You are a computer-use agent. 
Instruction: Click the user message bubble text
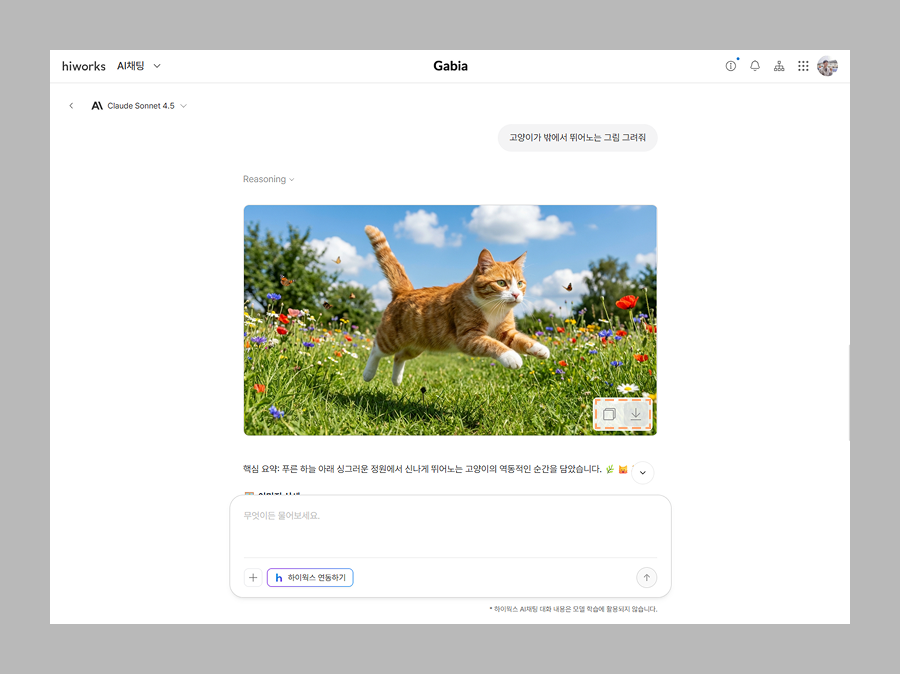pos(577,138)
